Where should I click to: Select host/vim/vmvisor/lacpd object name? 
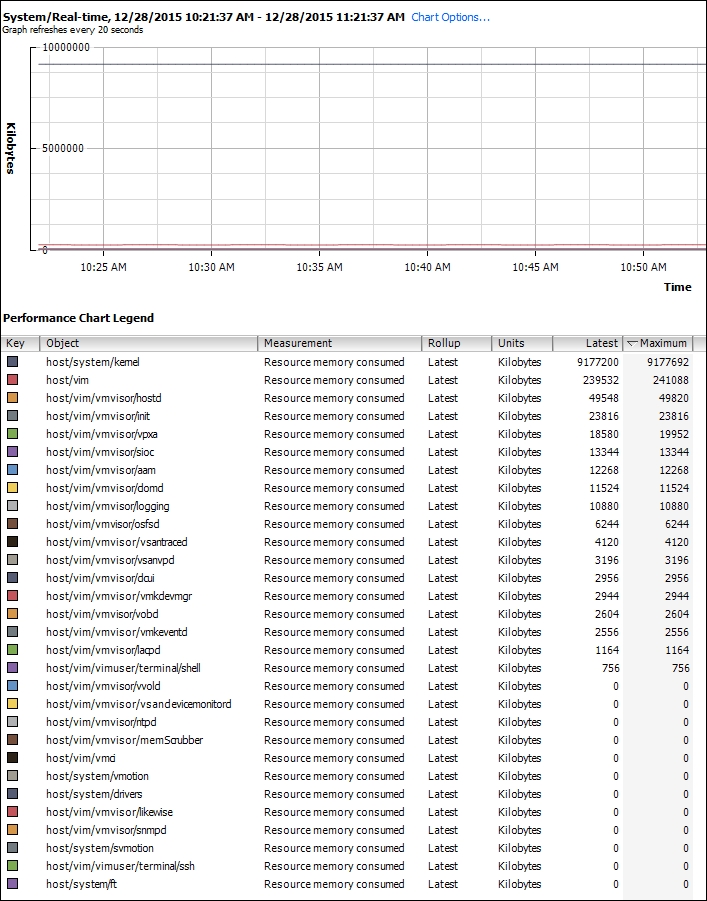(x=103, y=650)
